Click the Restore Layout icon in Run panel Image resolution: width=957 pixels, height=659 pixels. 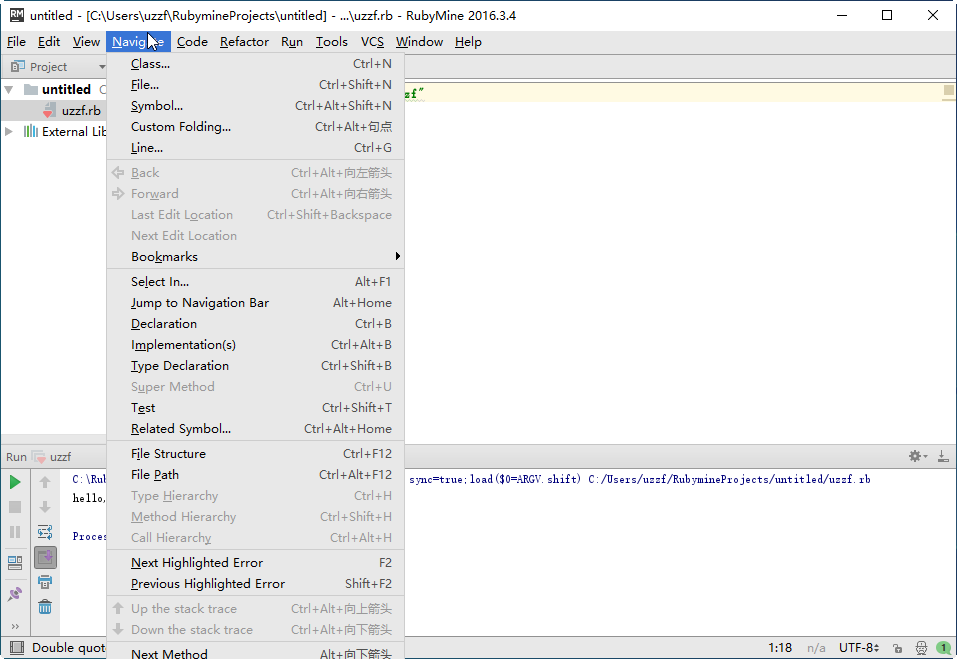coord(15,563)
